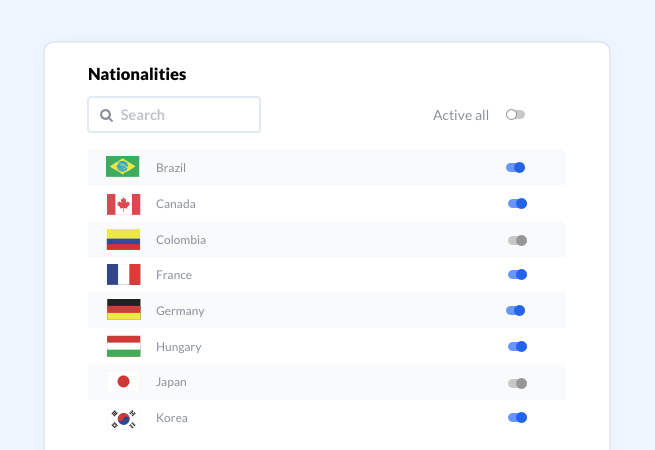
Task: Click the Hungary flag icon
Action: [x=124, y=346]
